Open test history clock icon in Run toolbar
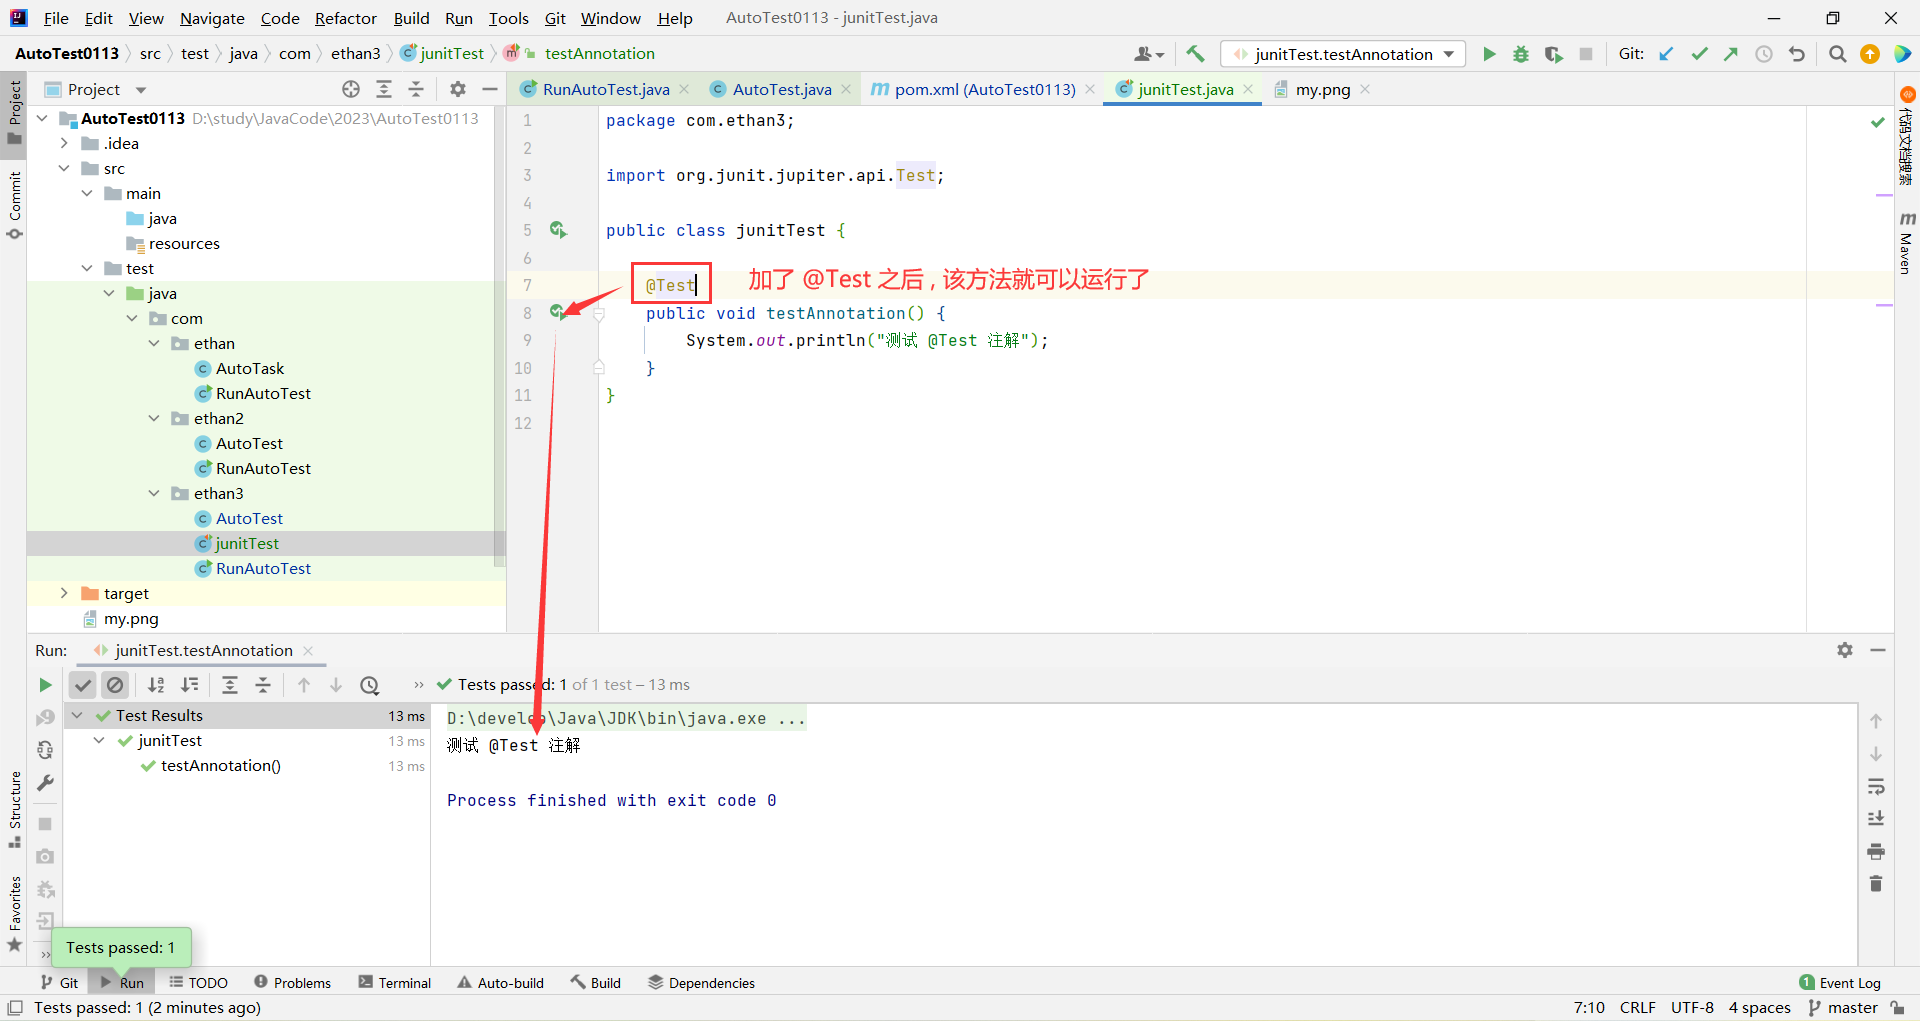Screen dimensions: 1920x1021 click(370, 685)
